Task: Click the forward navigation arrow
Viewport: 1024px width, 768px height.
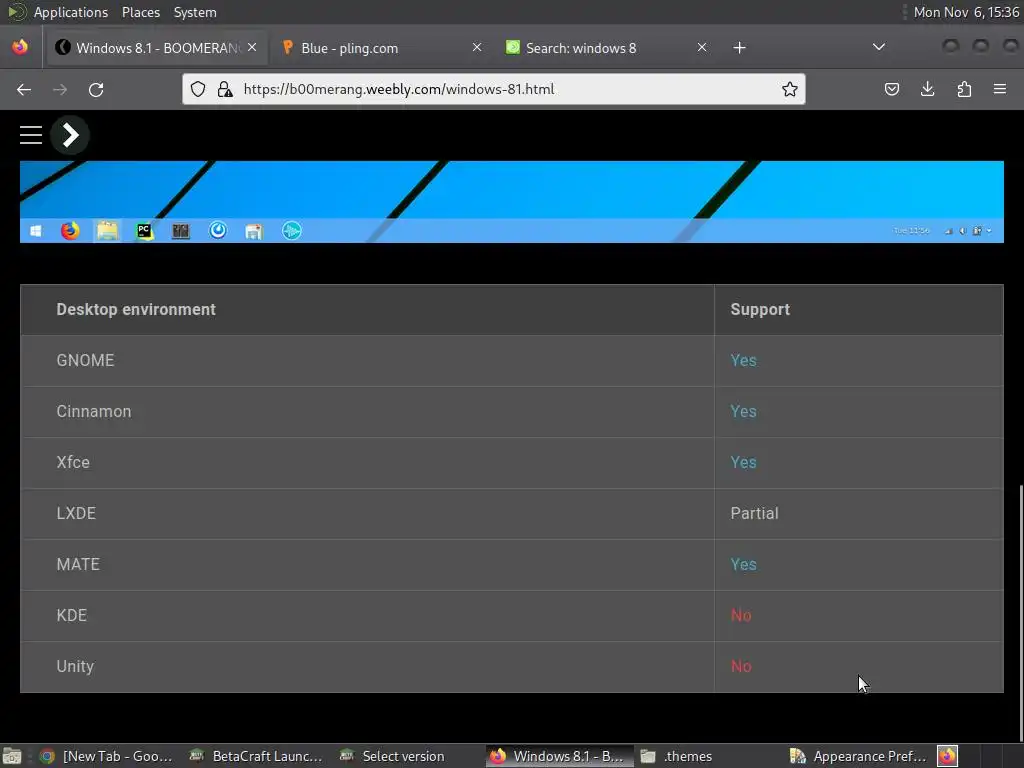Action: 59,89
